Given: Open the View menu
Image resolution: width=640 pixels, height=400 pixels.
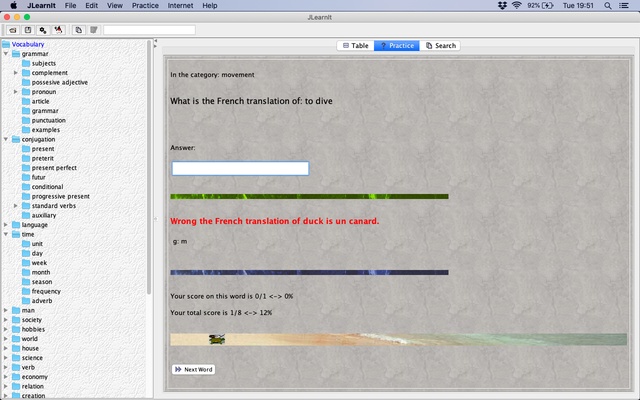Looking at the screenshot, I should [x=115, y=5].
